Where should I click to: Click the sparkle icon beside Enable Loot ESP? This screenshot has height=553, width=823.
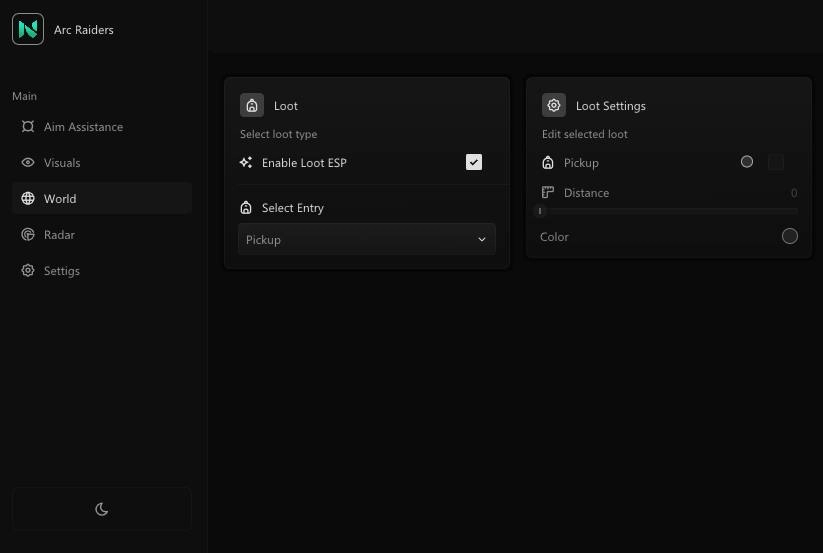246,163
